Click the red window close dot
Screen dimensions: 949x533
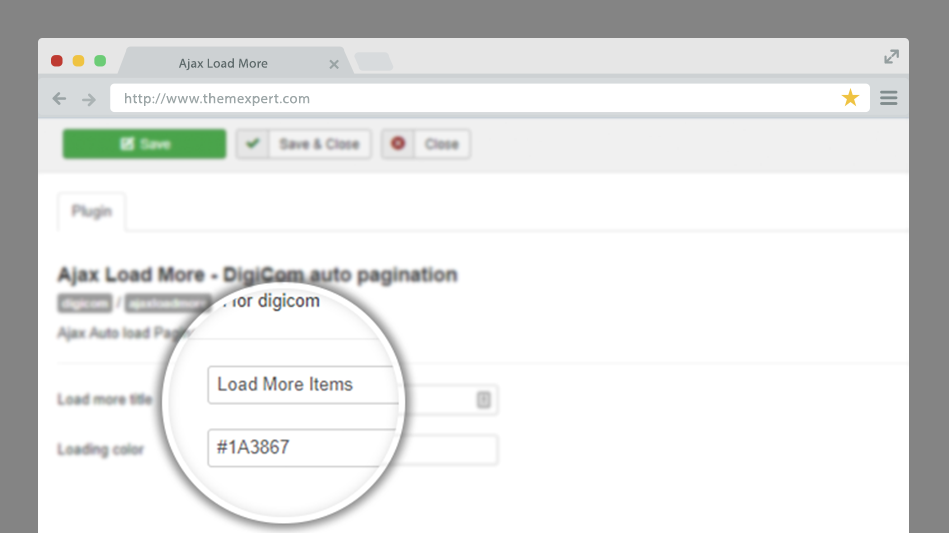click(x=57, y=60)
